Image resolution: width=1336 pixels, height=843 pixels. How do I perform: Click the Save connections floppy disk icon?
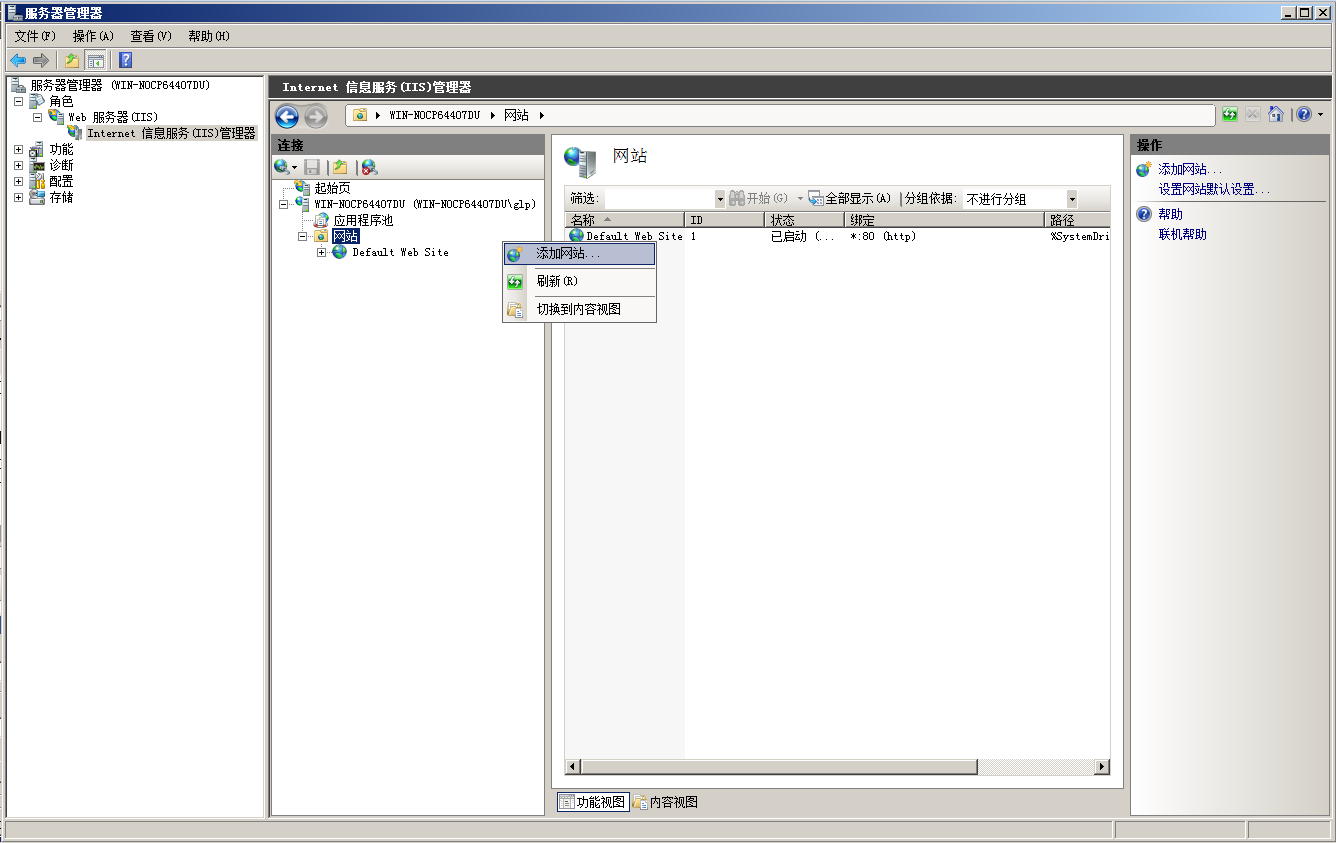312,168
